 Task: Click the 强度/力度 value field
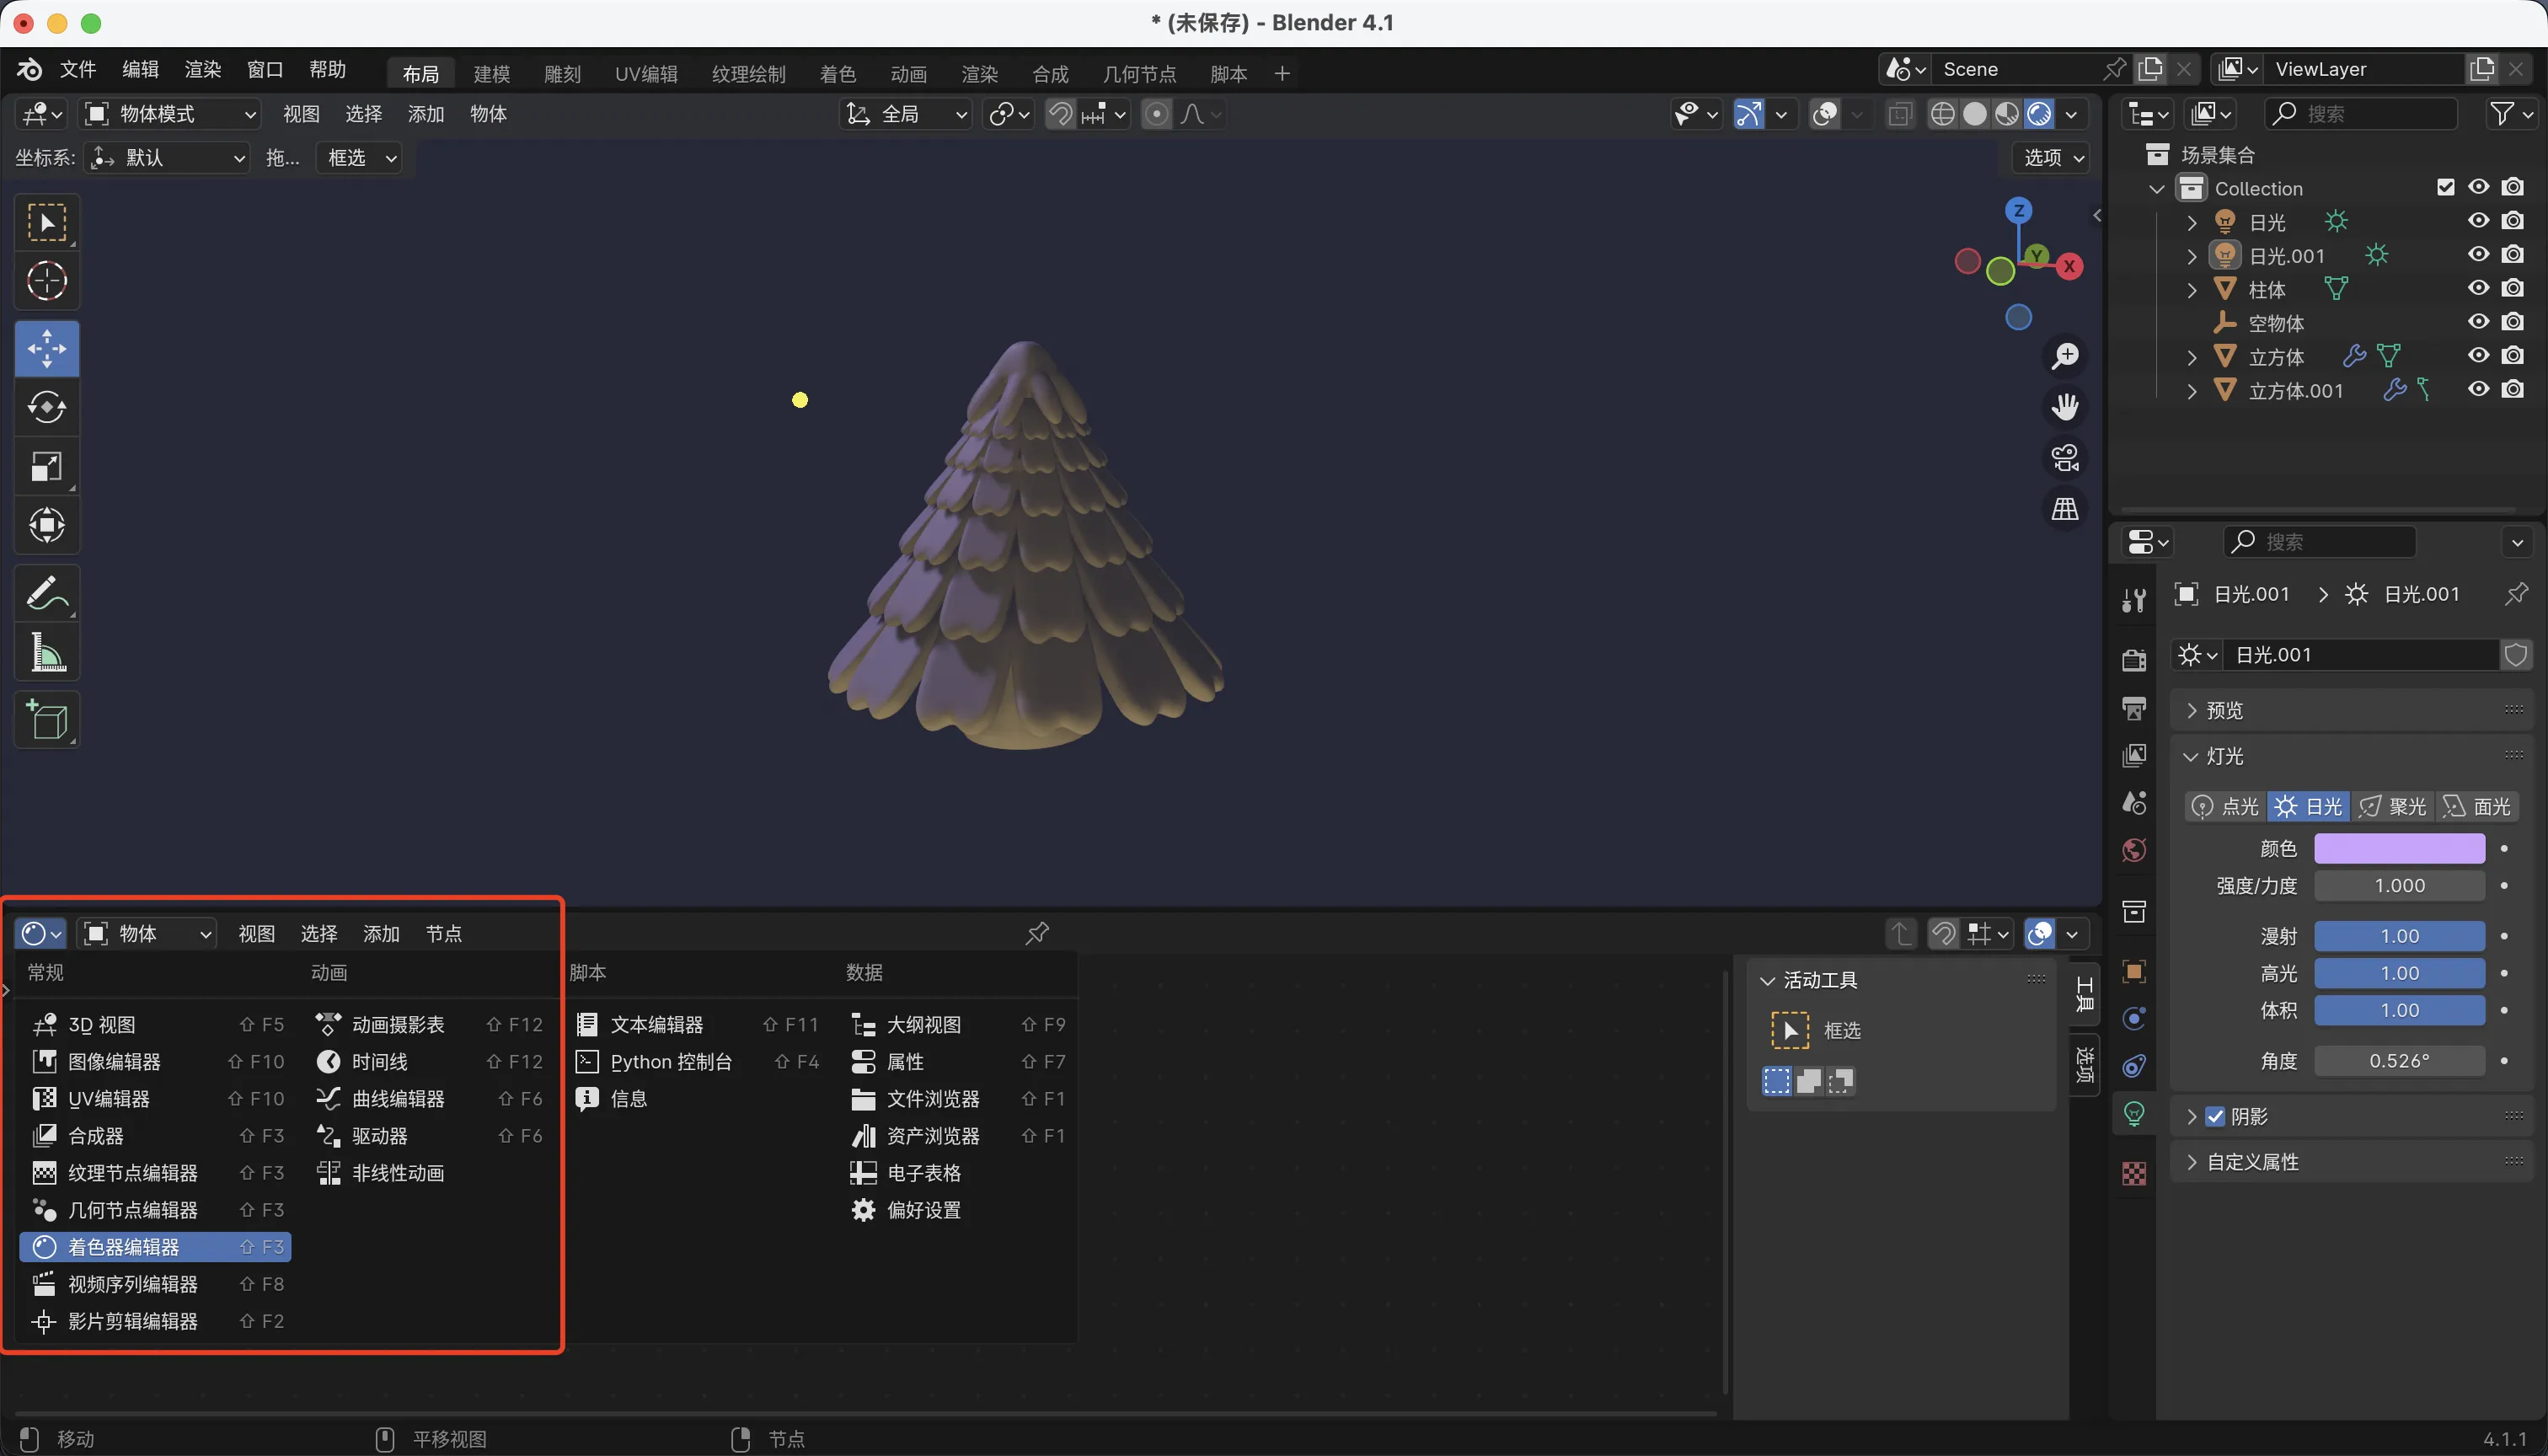click(2399, 885)
